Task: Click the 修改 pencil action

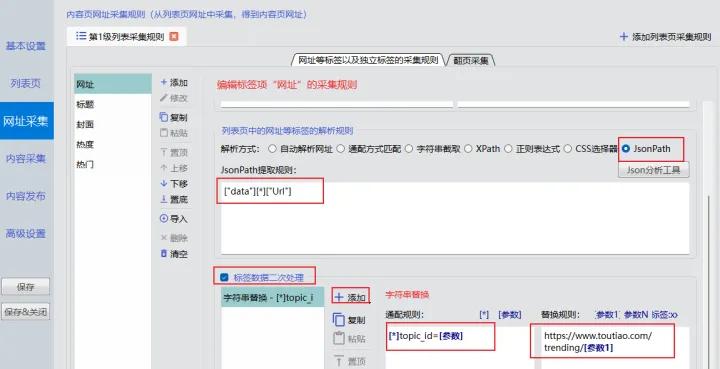Action: click(174, 98)
